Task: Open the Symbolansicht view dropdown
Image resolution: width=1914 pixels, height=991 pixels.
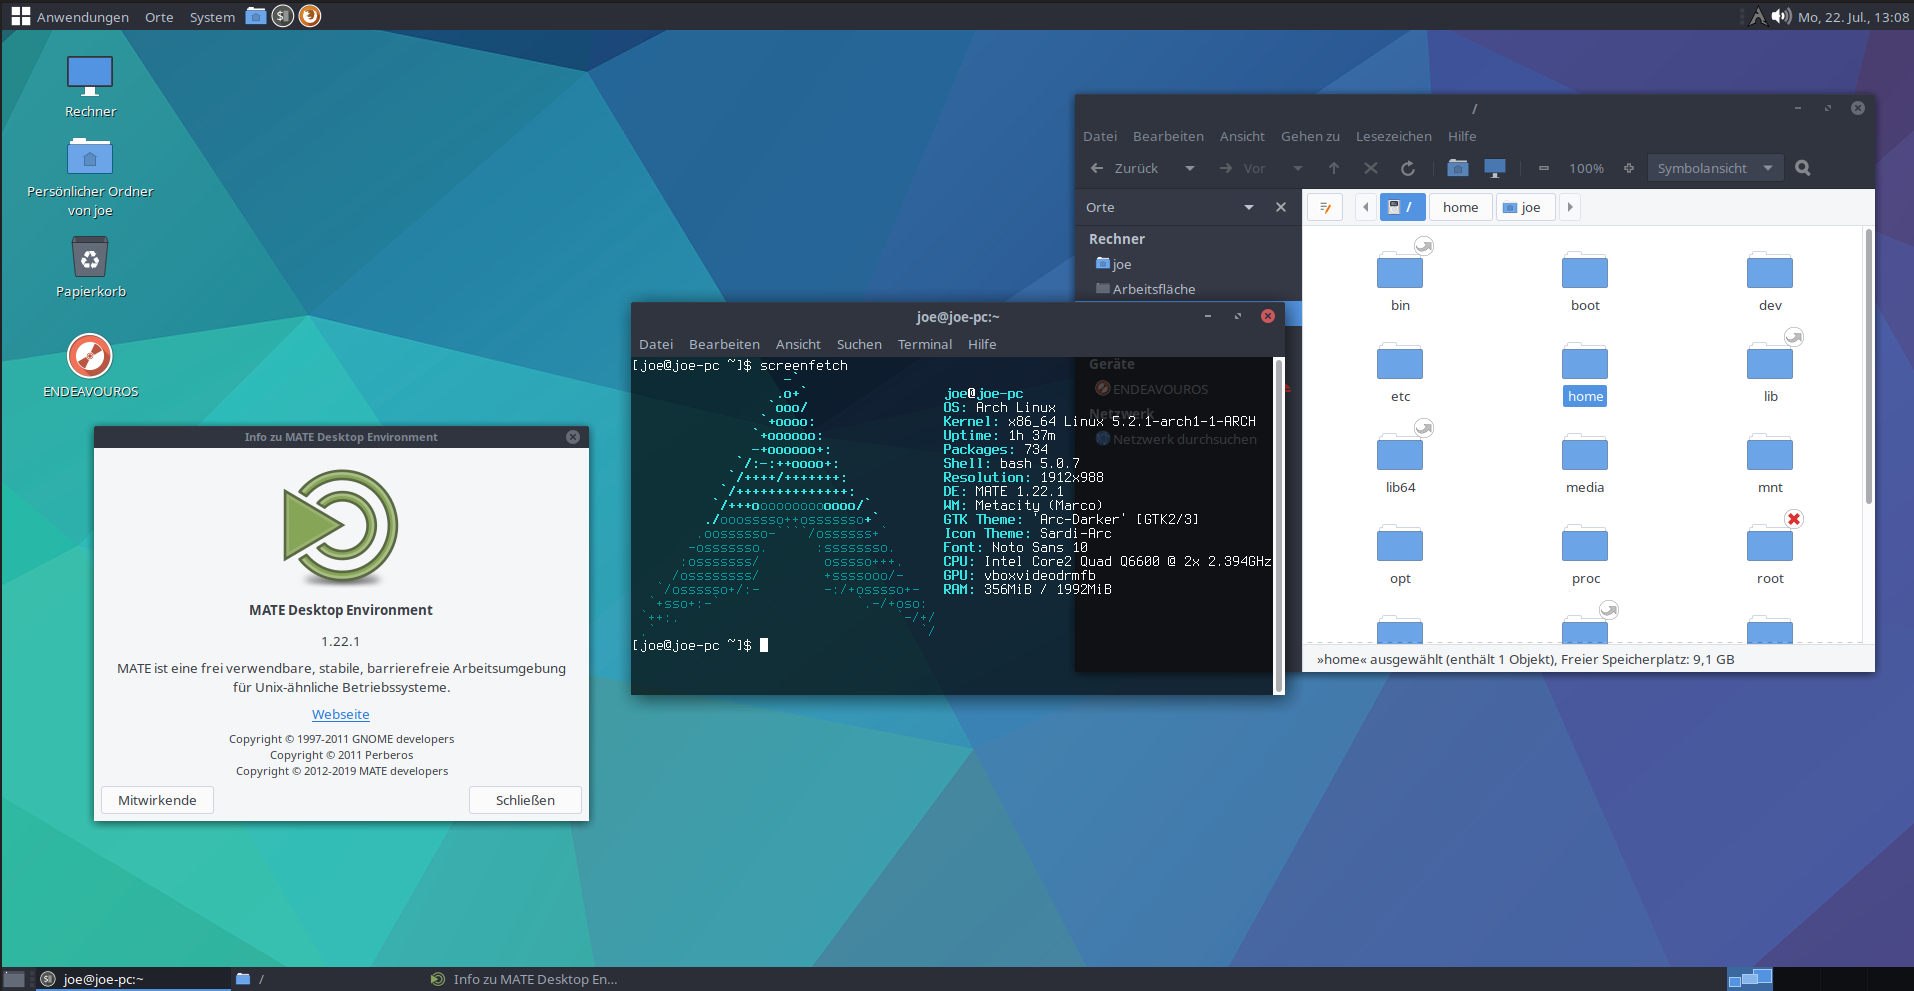Action: (x=1714, y=168)
